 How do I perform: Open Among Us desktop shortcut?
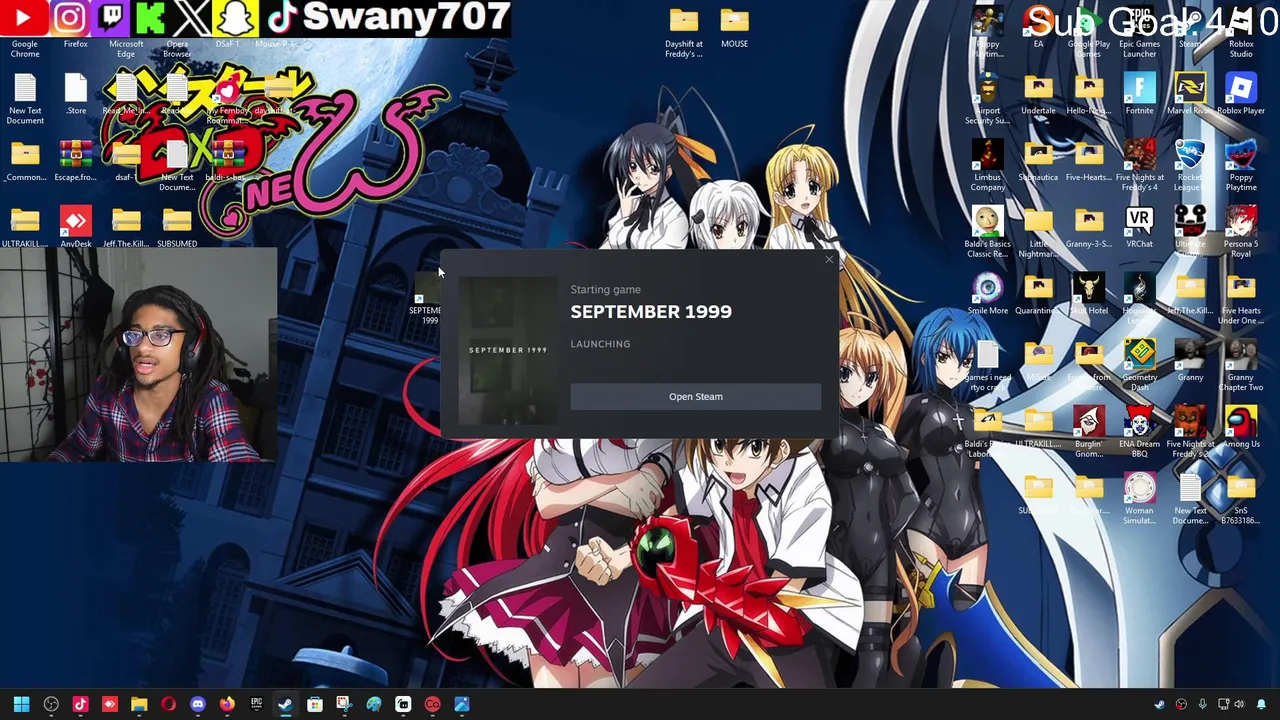[x=1241, y=428]
